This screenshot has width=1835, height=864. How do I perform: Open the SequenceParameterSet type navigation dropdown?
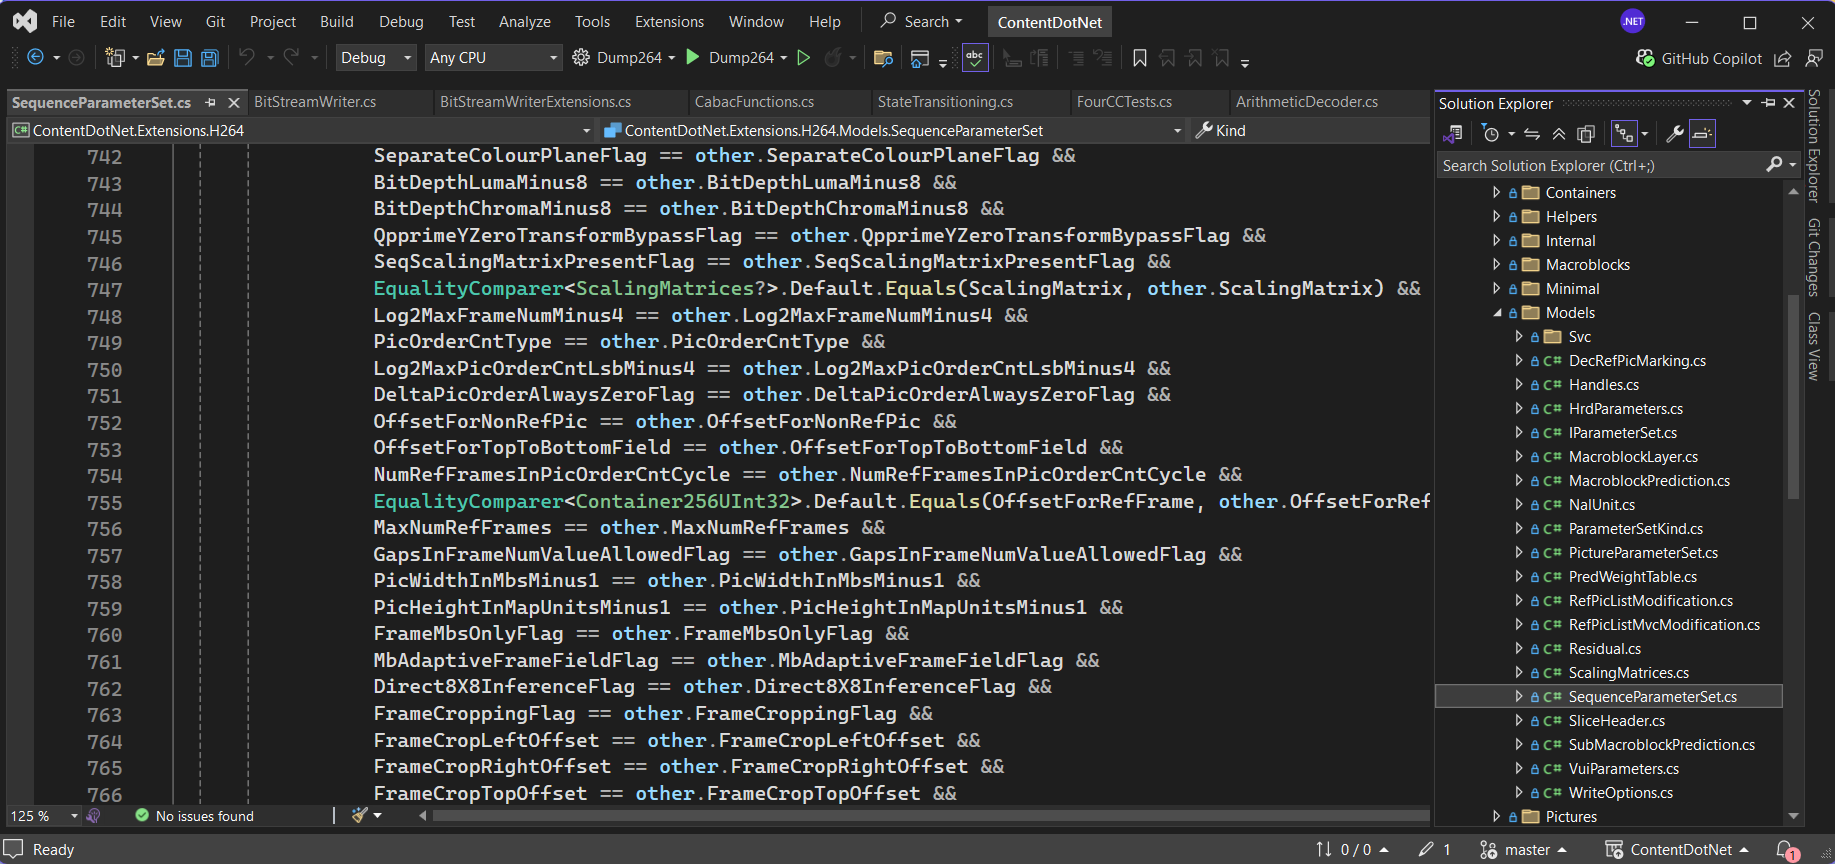[x=893, y=130]
